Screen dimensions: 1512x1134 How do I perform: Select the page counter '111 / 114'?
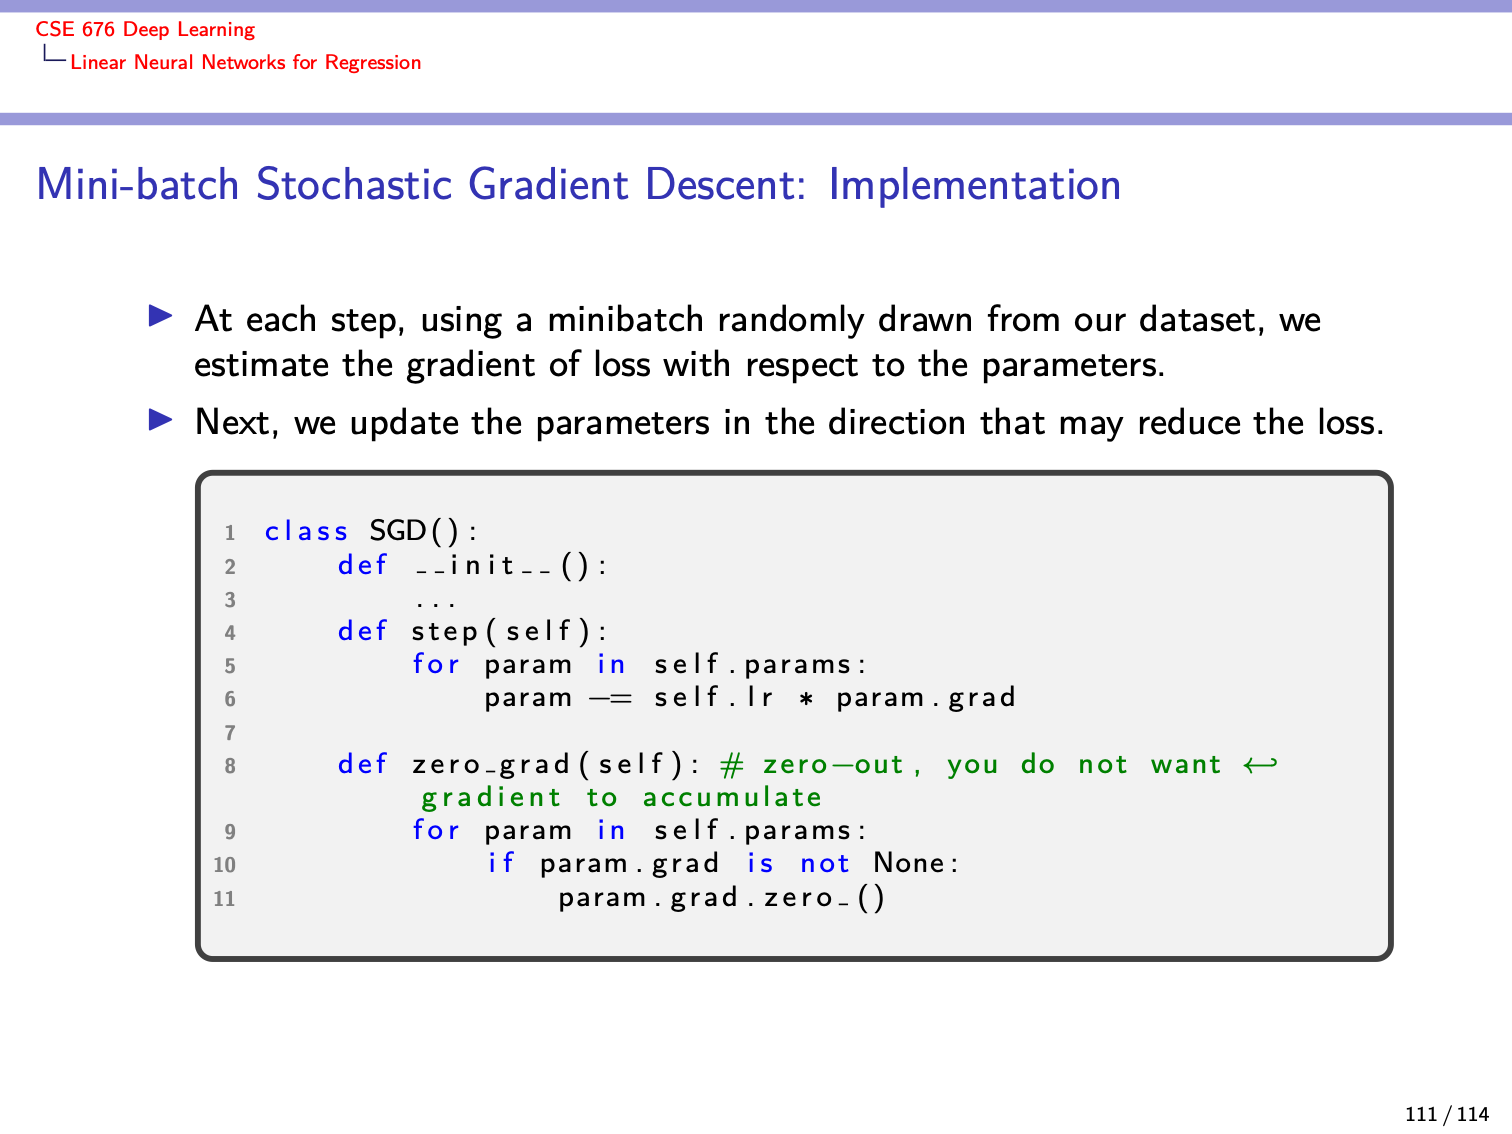pyautogui.click(x=1447, y=1114)
